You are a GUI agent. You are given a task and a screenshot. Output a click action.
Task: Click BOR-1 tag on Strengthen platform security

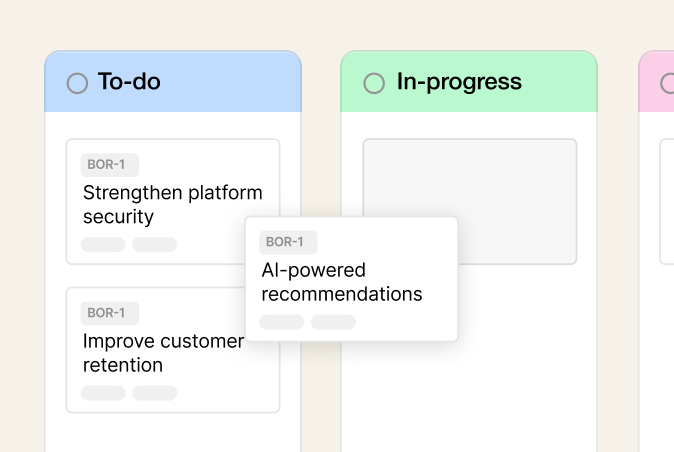[110, 165]
